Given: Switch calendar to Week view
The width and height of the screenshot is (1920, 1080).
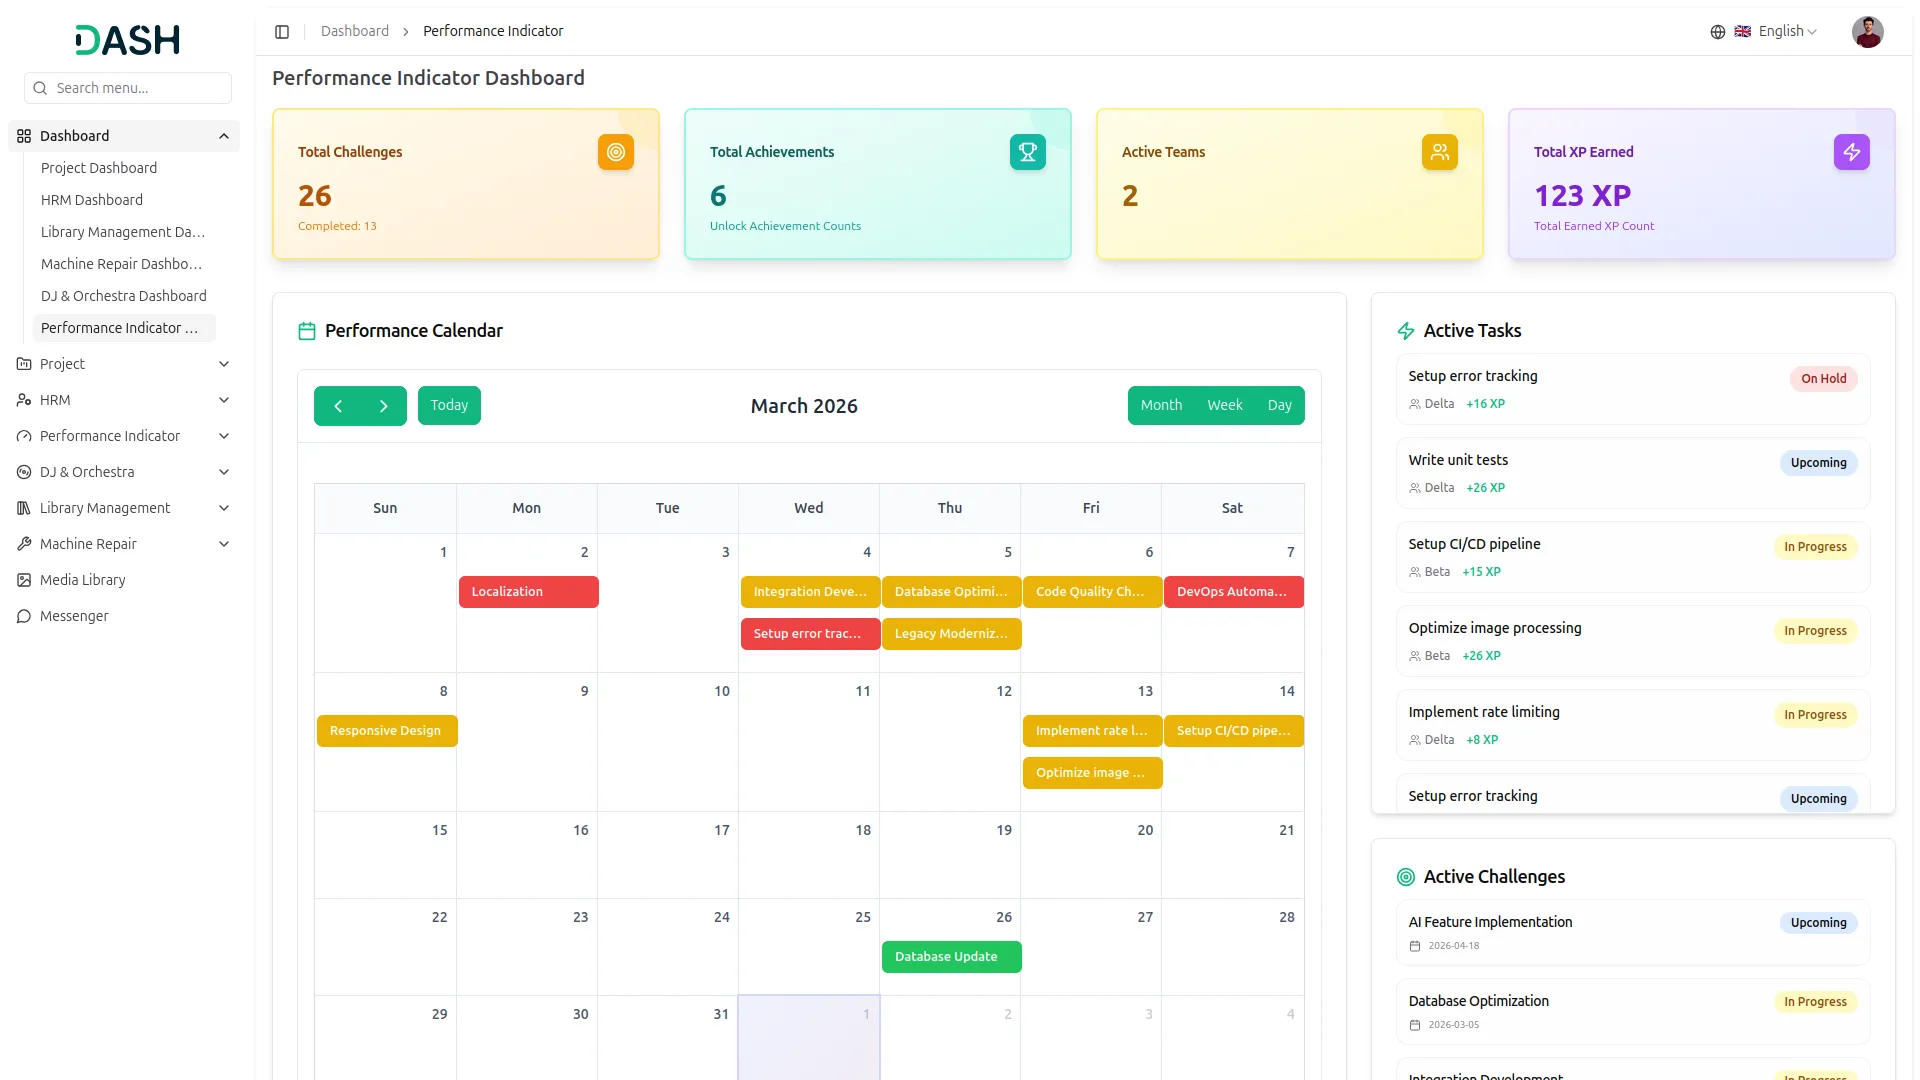Looking at the screenshot, I should tap(1224, 406).
